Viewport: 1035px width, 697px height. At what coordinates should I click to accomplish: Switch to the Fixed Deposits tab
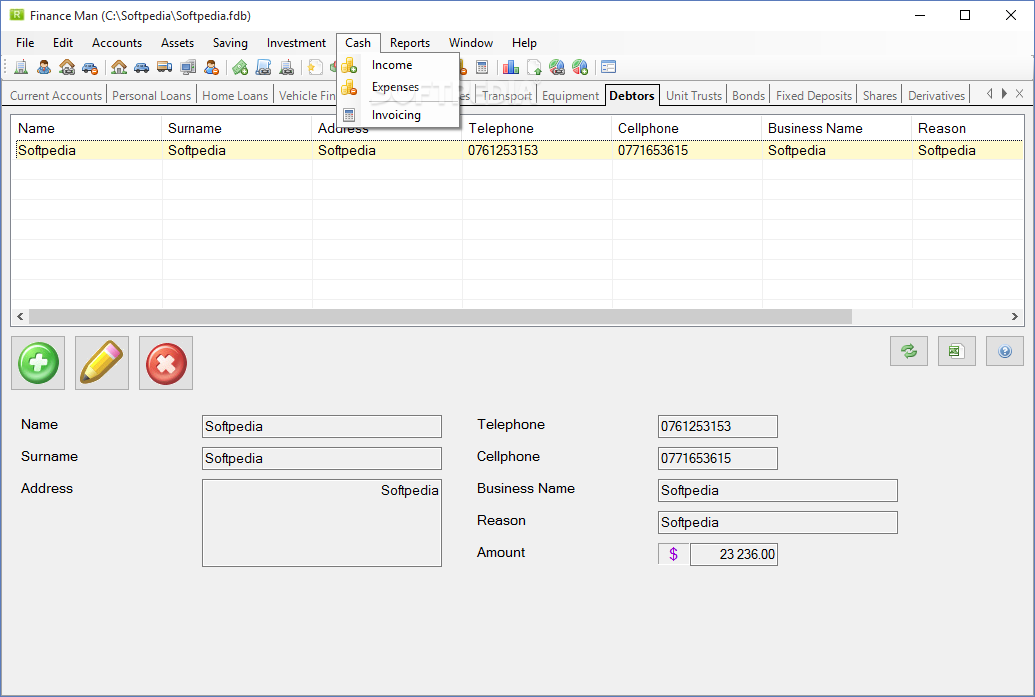tap(814, 96)
